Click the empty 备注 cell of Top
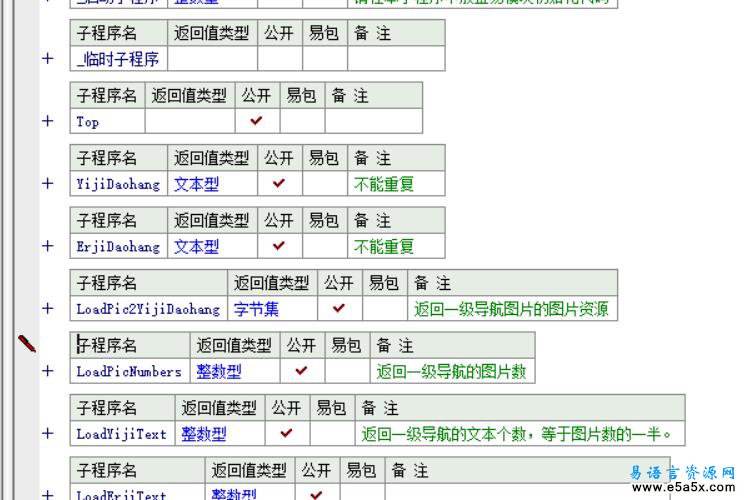Screen dimensions: 744x500 click(374, 121)
